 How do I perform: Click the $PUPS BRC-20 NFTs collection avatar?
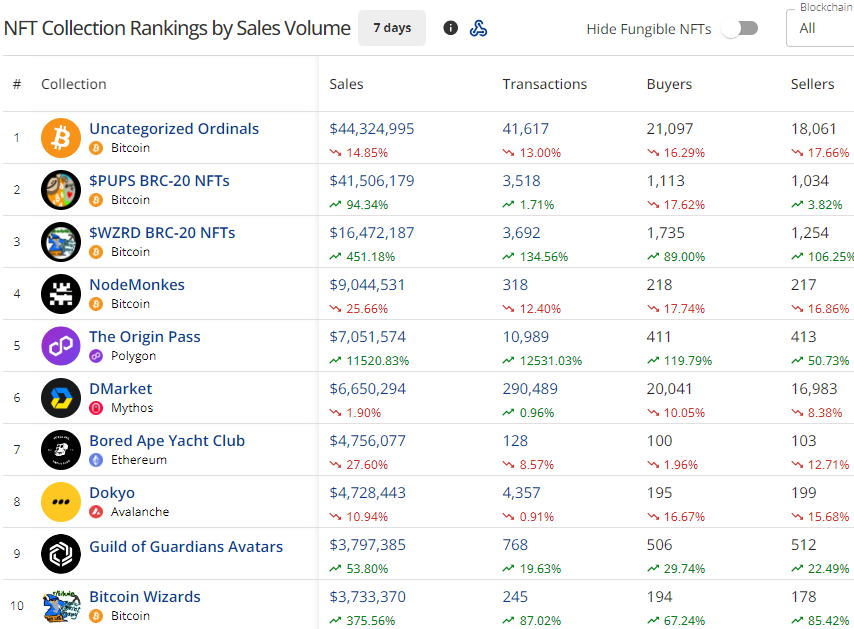(61, 190)
